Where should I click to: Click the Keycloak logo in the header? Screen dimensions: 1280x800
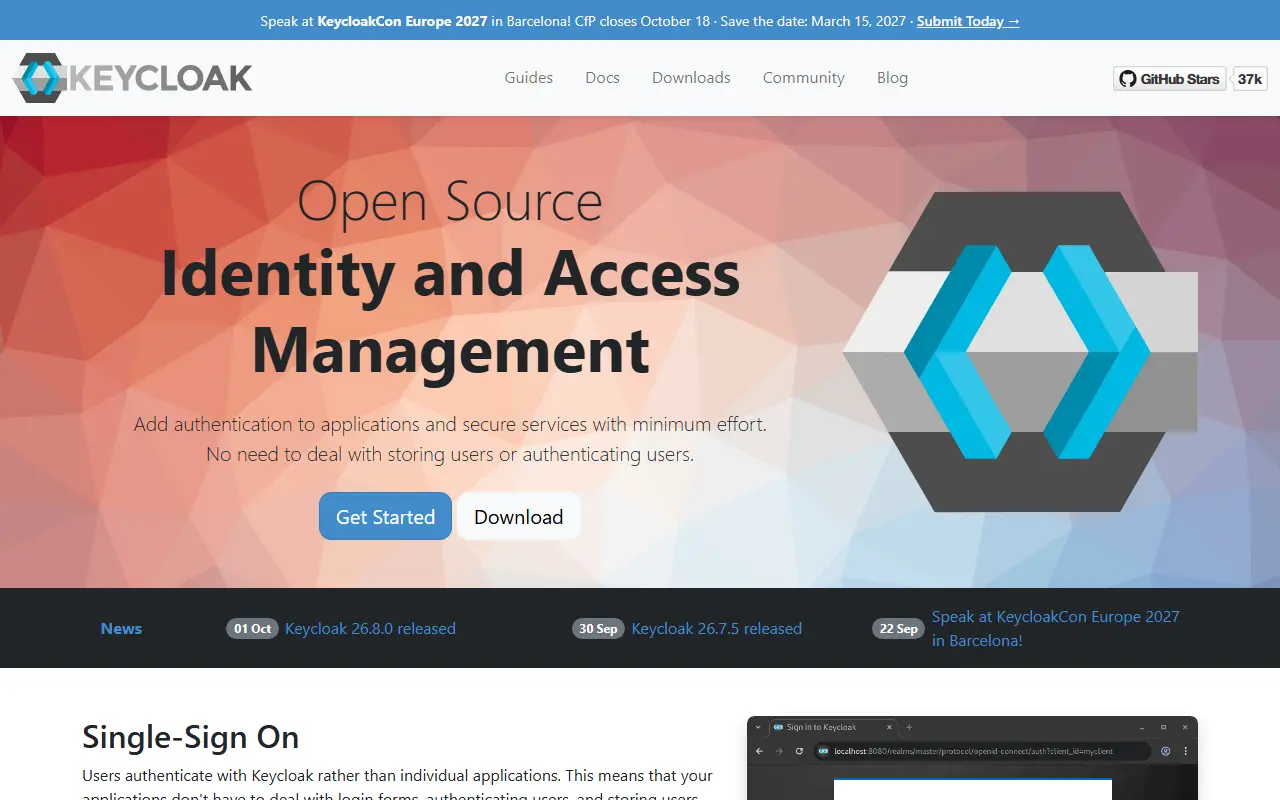(x=132, y=78)
